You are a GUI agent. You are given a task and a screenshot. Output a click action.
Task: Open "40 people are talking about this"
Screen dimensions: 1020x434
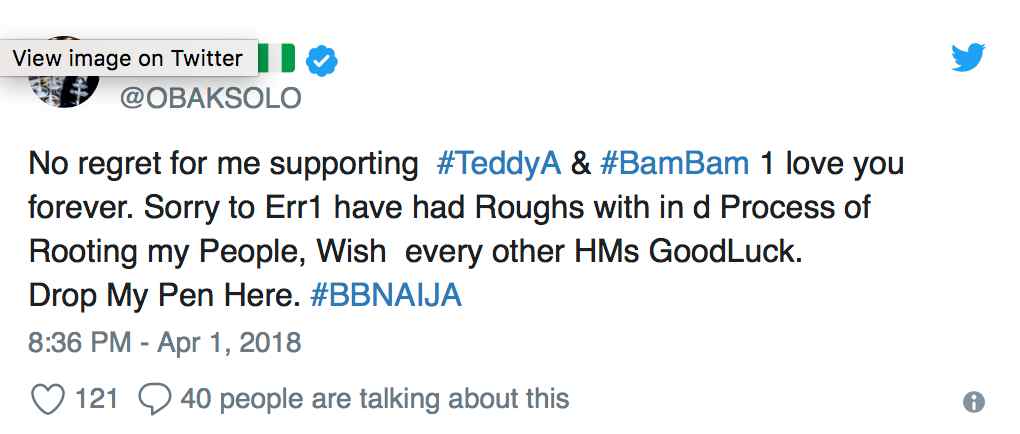pyautogui.click(x=374, y=400)
